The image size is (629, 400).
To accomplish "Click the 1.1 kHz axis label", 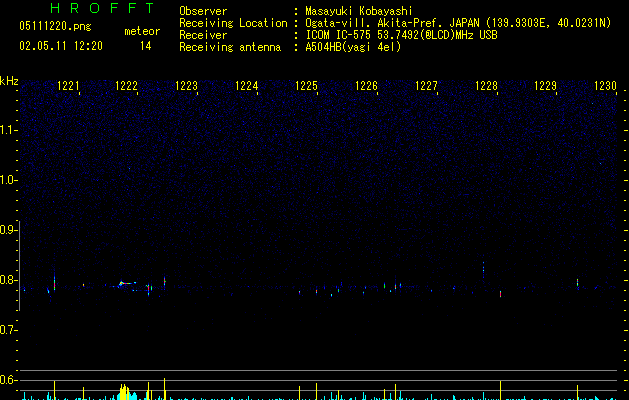I will (9, 130).
